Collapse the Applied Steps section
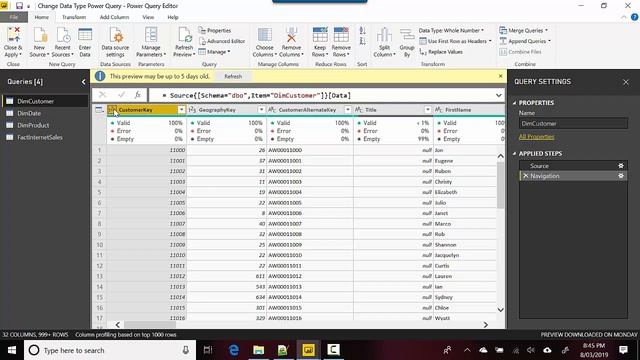Image resolution: width=640 pixels, height=360 pixels. pos(514,154)
